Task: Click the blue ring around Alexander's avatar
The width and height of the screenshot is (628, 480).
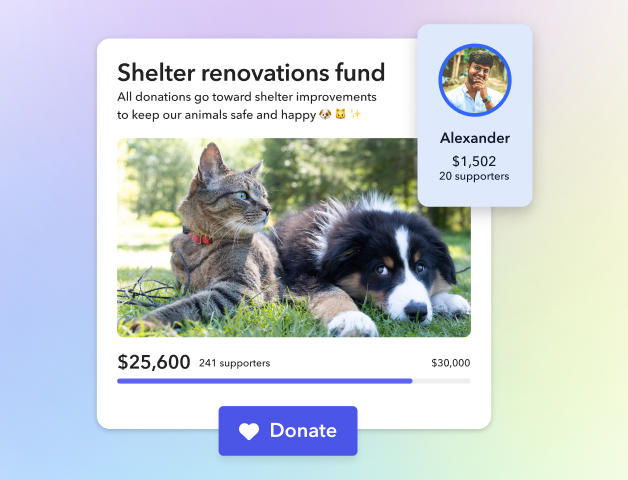Action: click(x=475, y=45)
